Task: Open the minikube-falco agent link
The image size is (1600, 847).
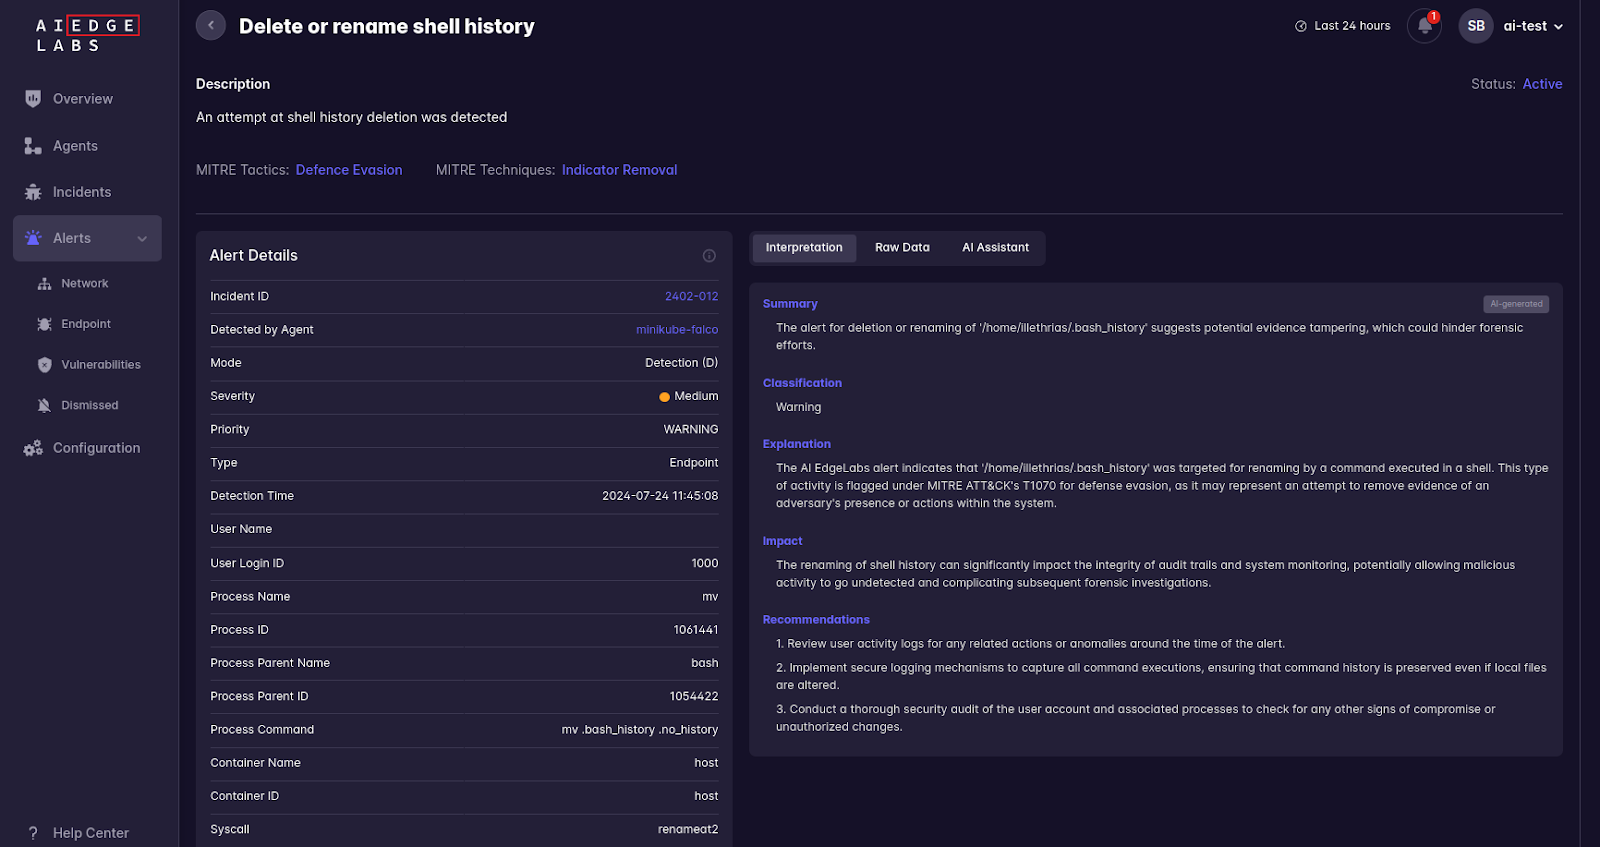Action: pos(676,330)
